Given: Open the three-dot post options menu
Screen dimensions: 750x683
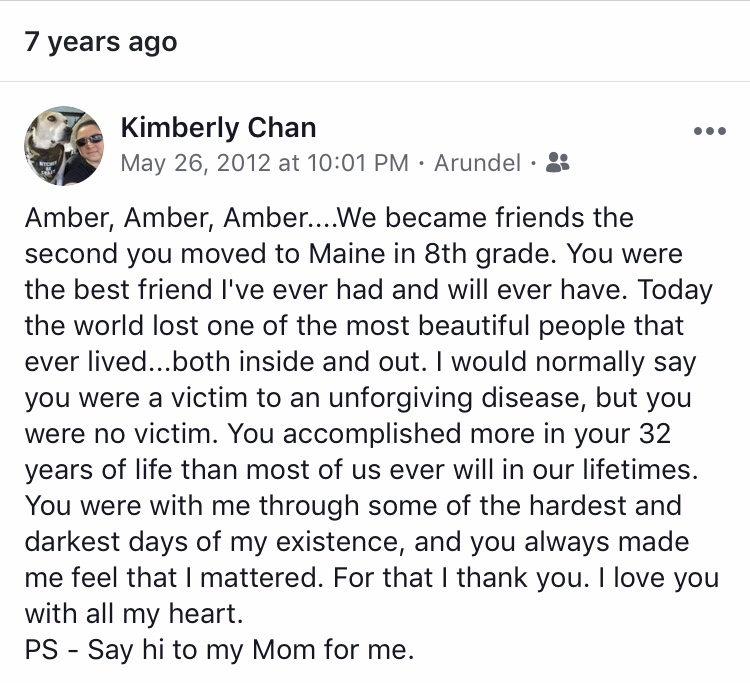Looking at the screenshot, I should (x=709, y=132).
